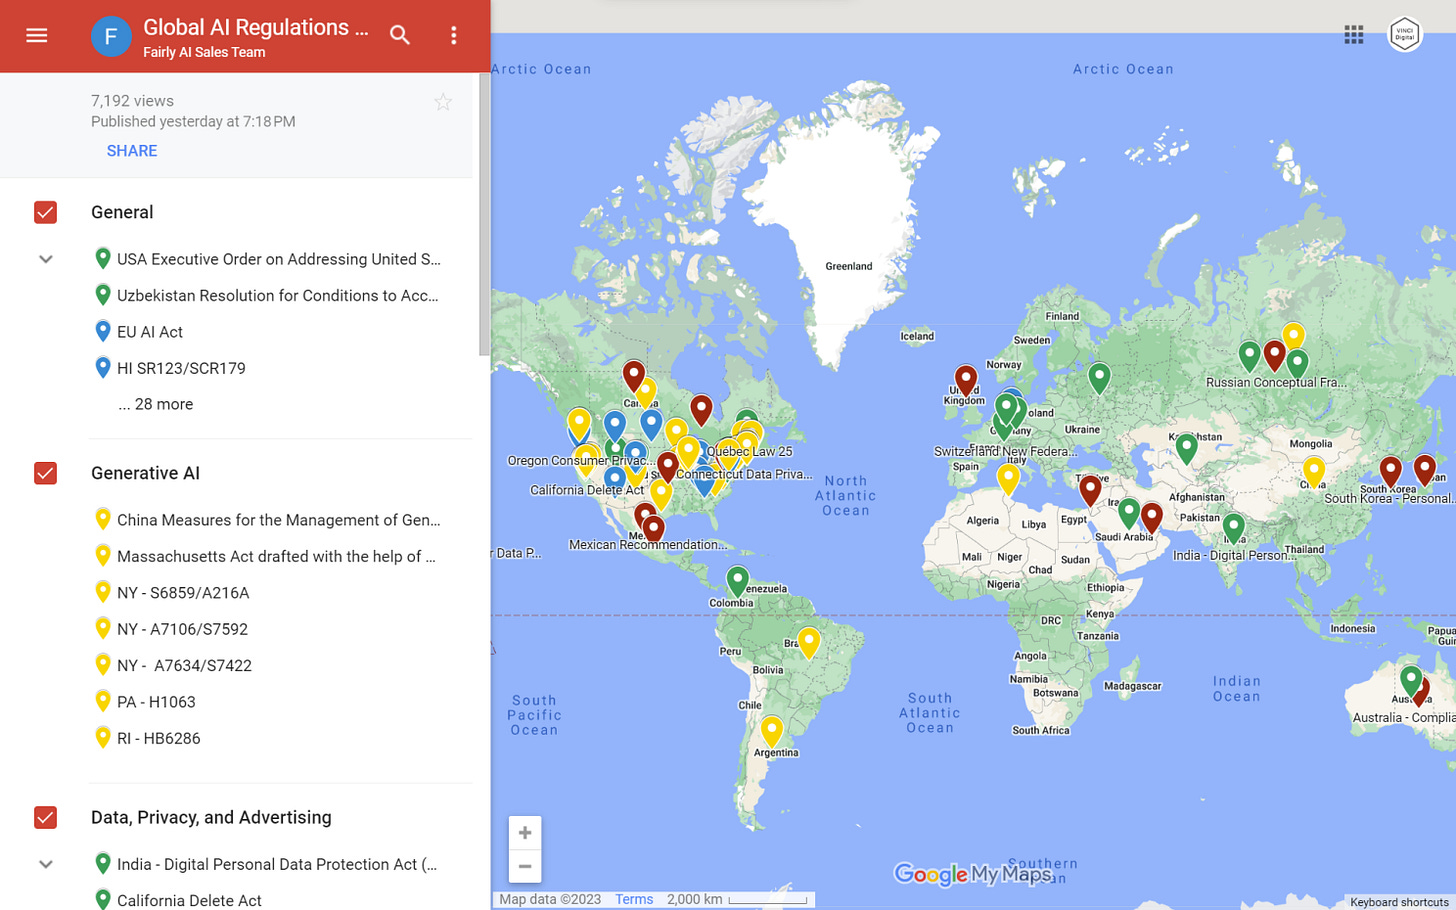Click the green pin near Finland in western Russia
The image size is (1456, 910).
[x=1099, y=378]
